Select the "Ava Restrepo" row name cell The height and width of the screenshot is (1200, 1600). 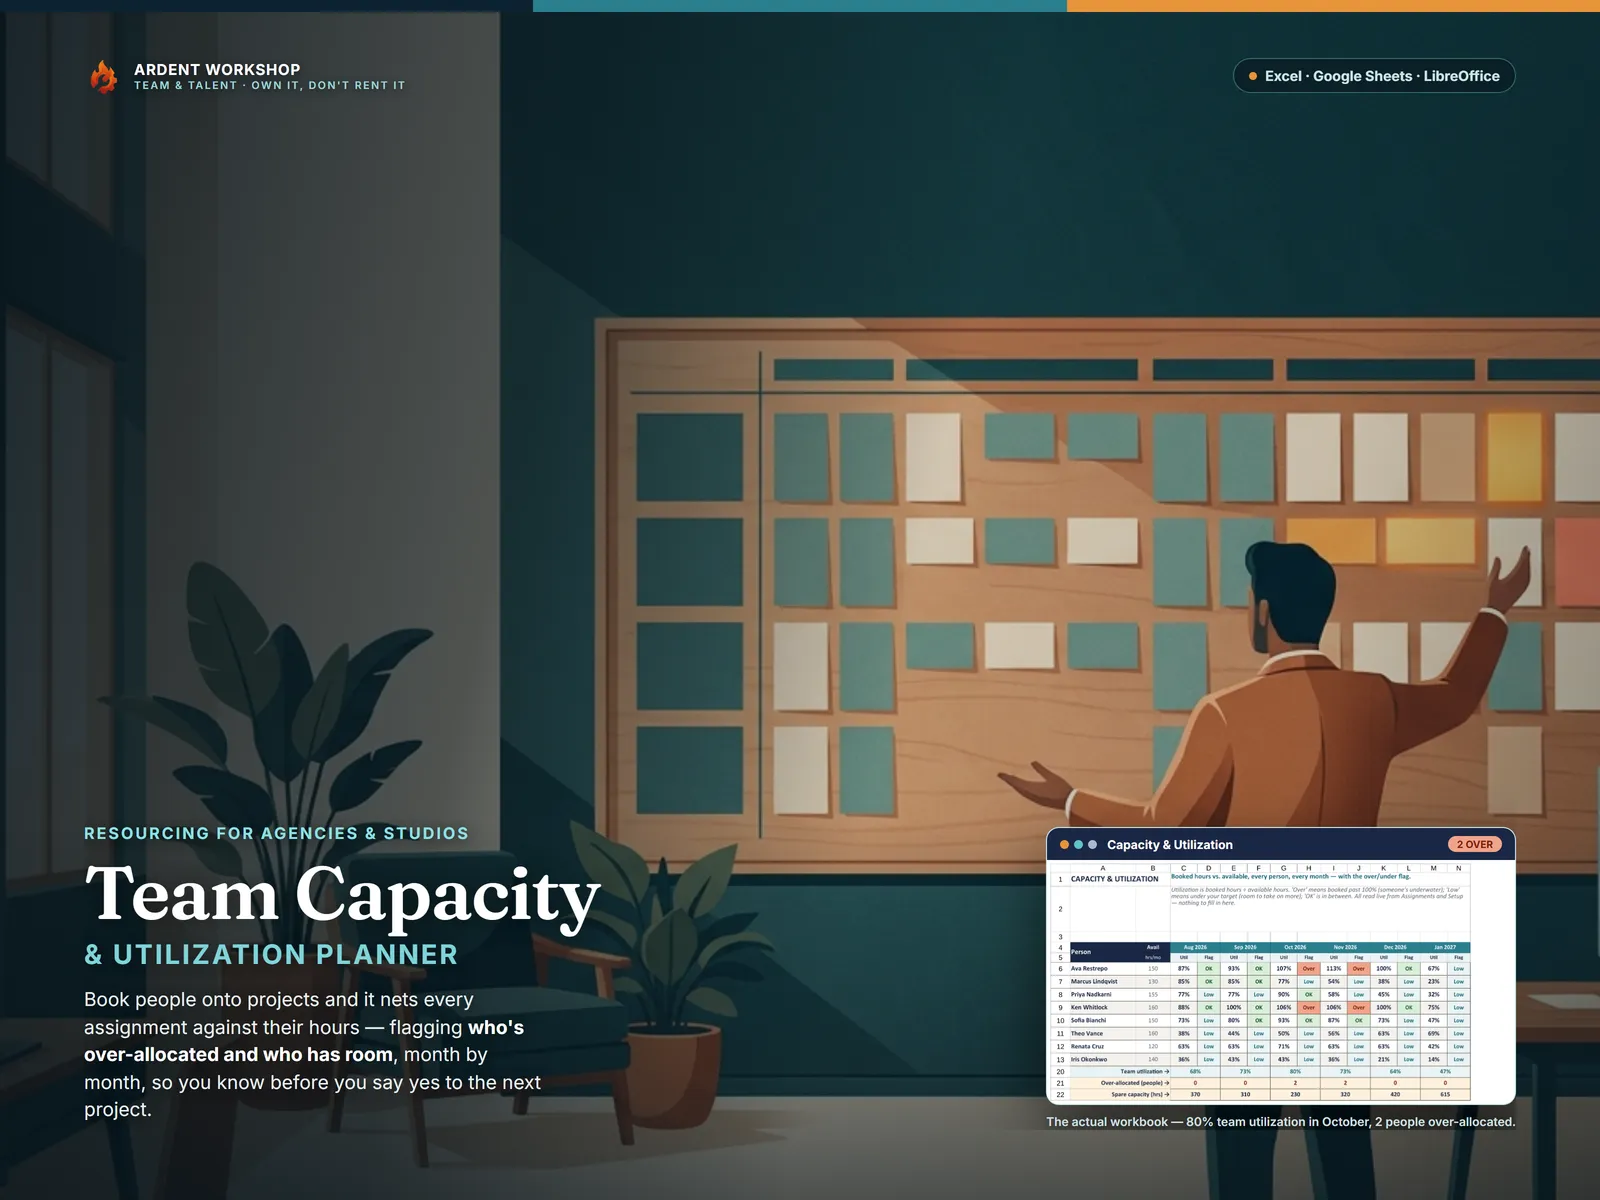point(1105,969)
